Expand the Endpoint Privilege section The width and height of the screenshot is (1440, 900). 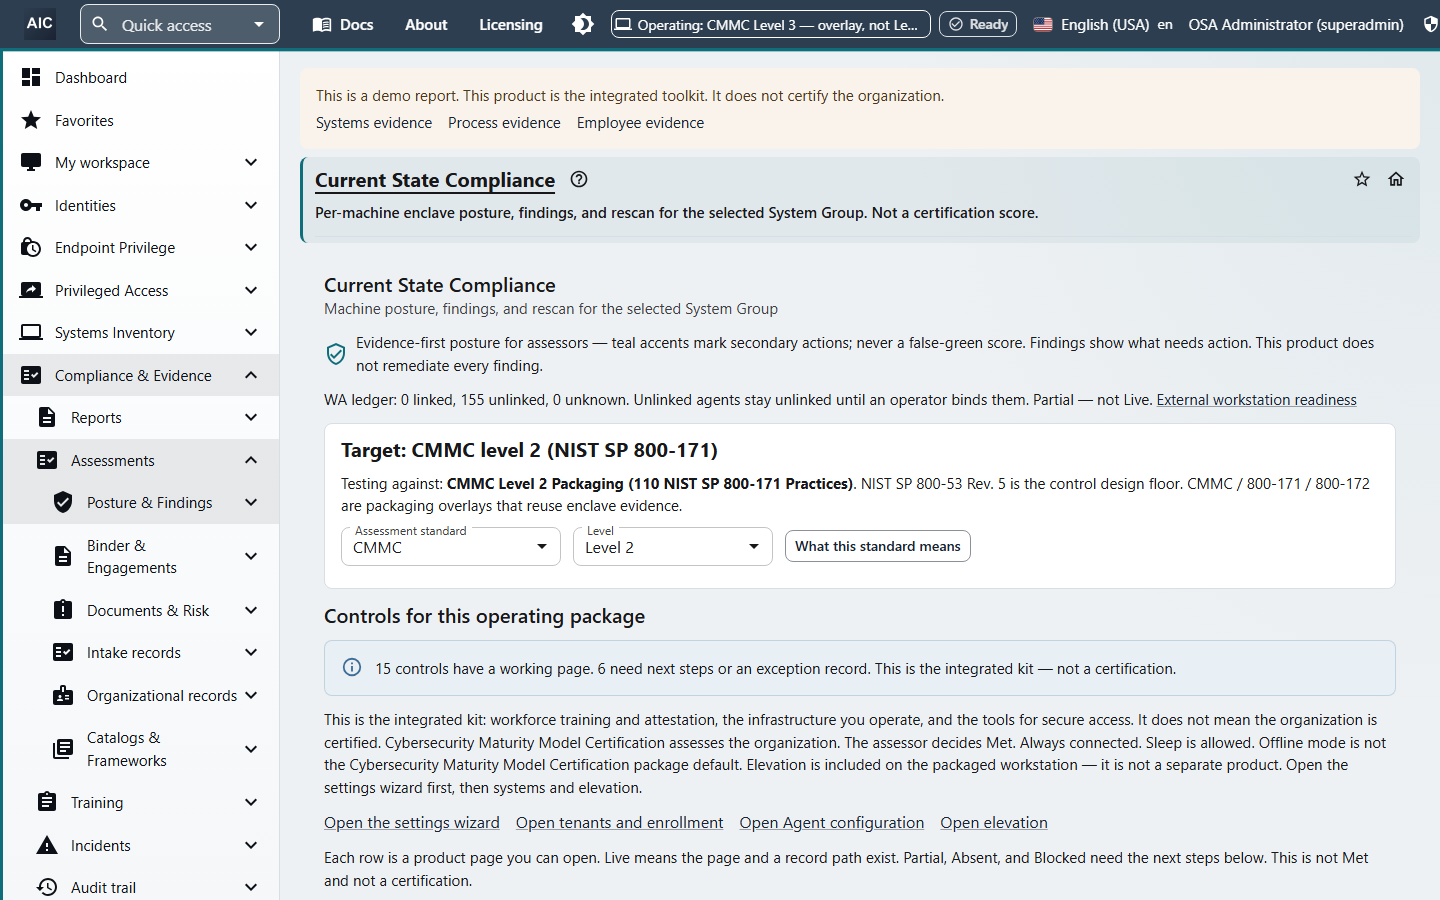pyautogui.click(x=251, y=247)
